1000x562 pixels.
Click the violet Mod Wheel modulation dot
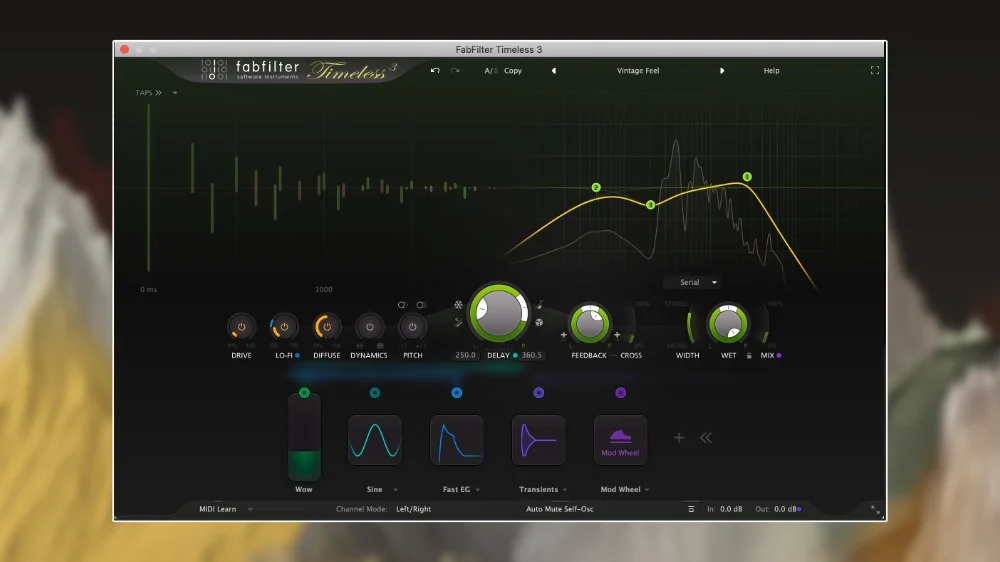(x=621, y=393)
